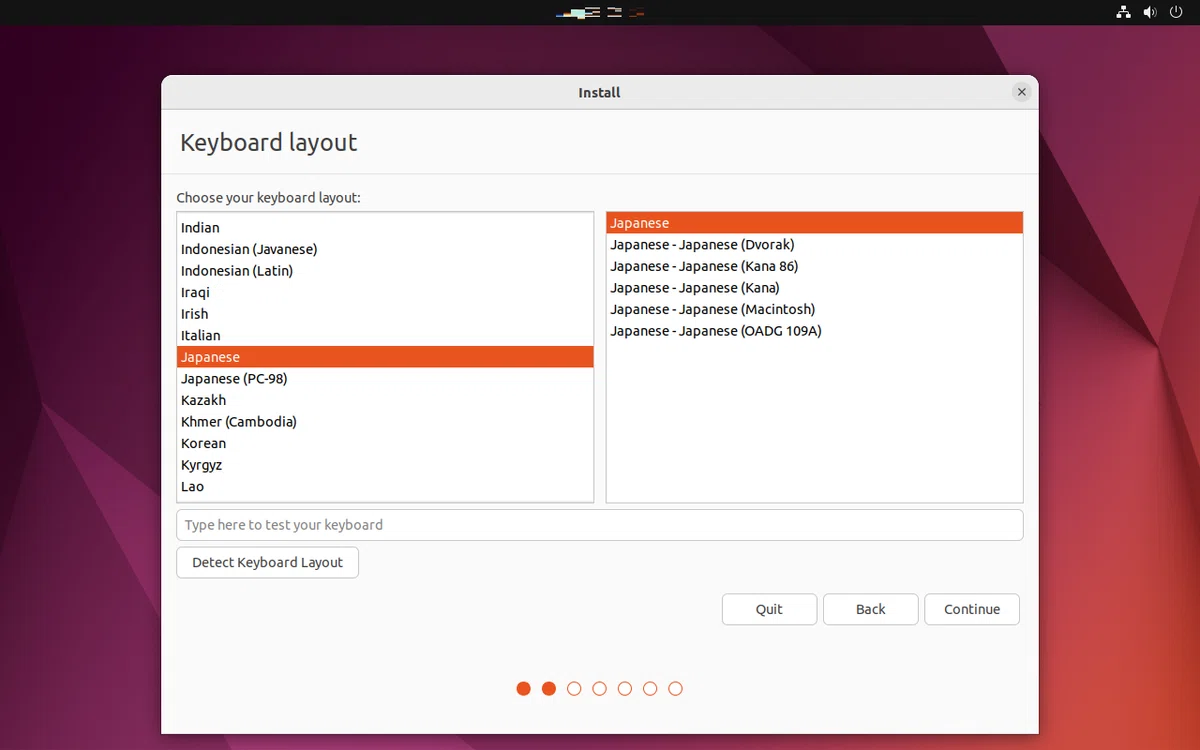Click the Continue button
The height and width of the screenshot is (750, 1200).
(x=972, y=609)
